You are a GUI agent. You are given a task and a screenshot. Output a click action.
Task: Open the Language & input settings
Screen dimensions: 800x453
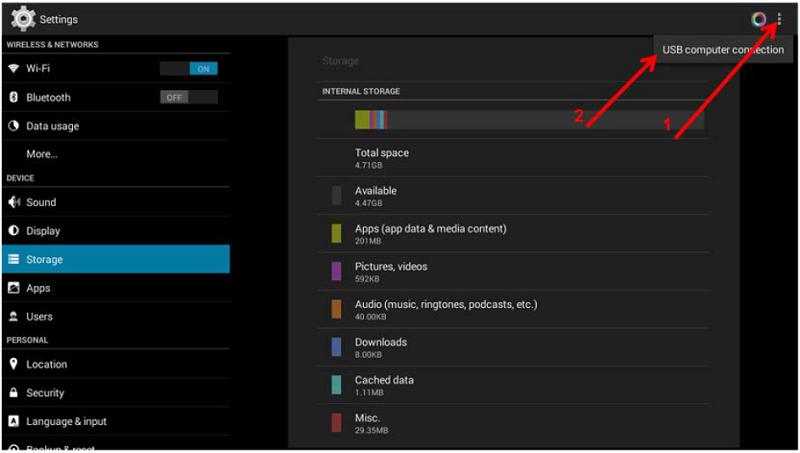click(67, 421)
